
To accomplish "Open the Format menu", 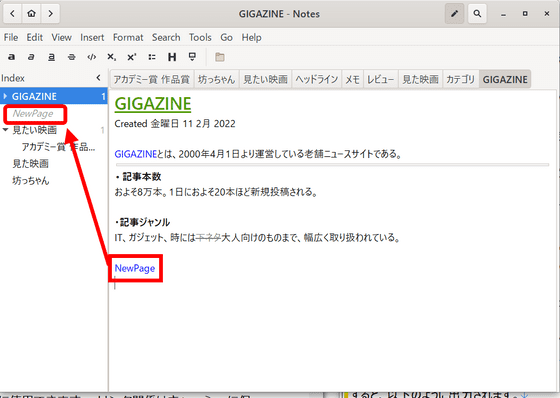I will [x=128, y=37].
